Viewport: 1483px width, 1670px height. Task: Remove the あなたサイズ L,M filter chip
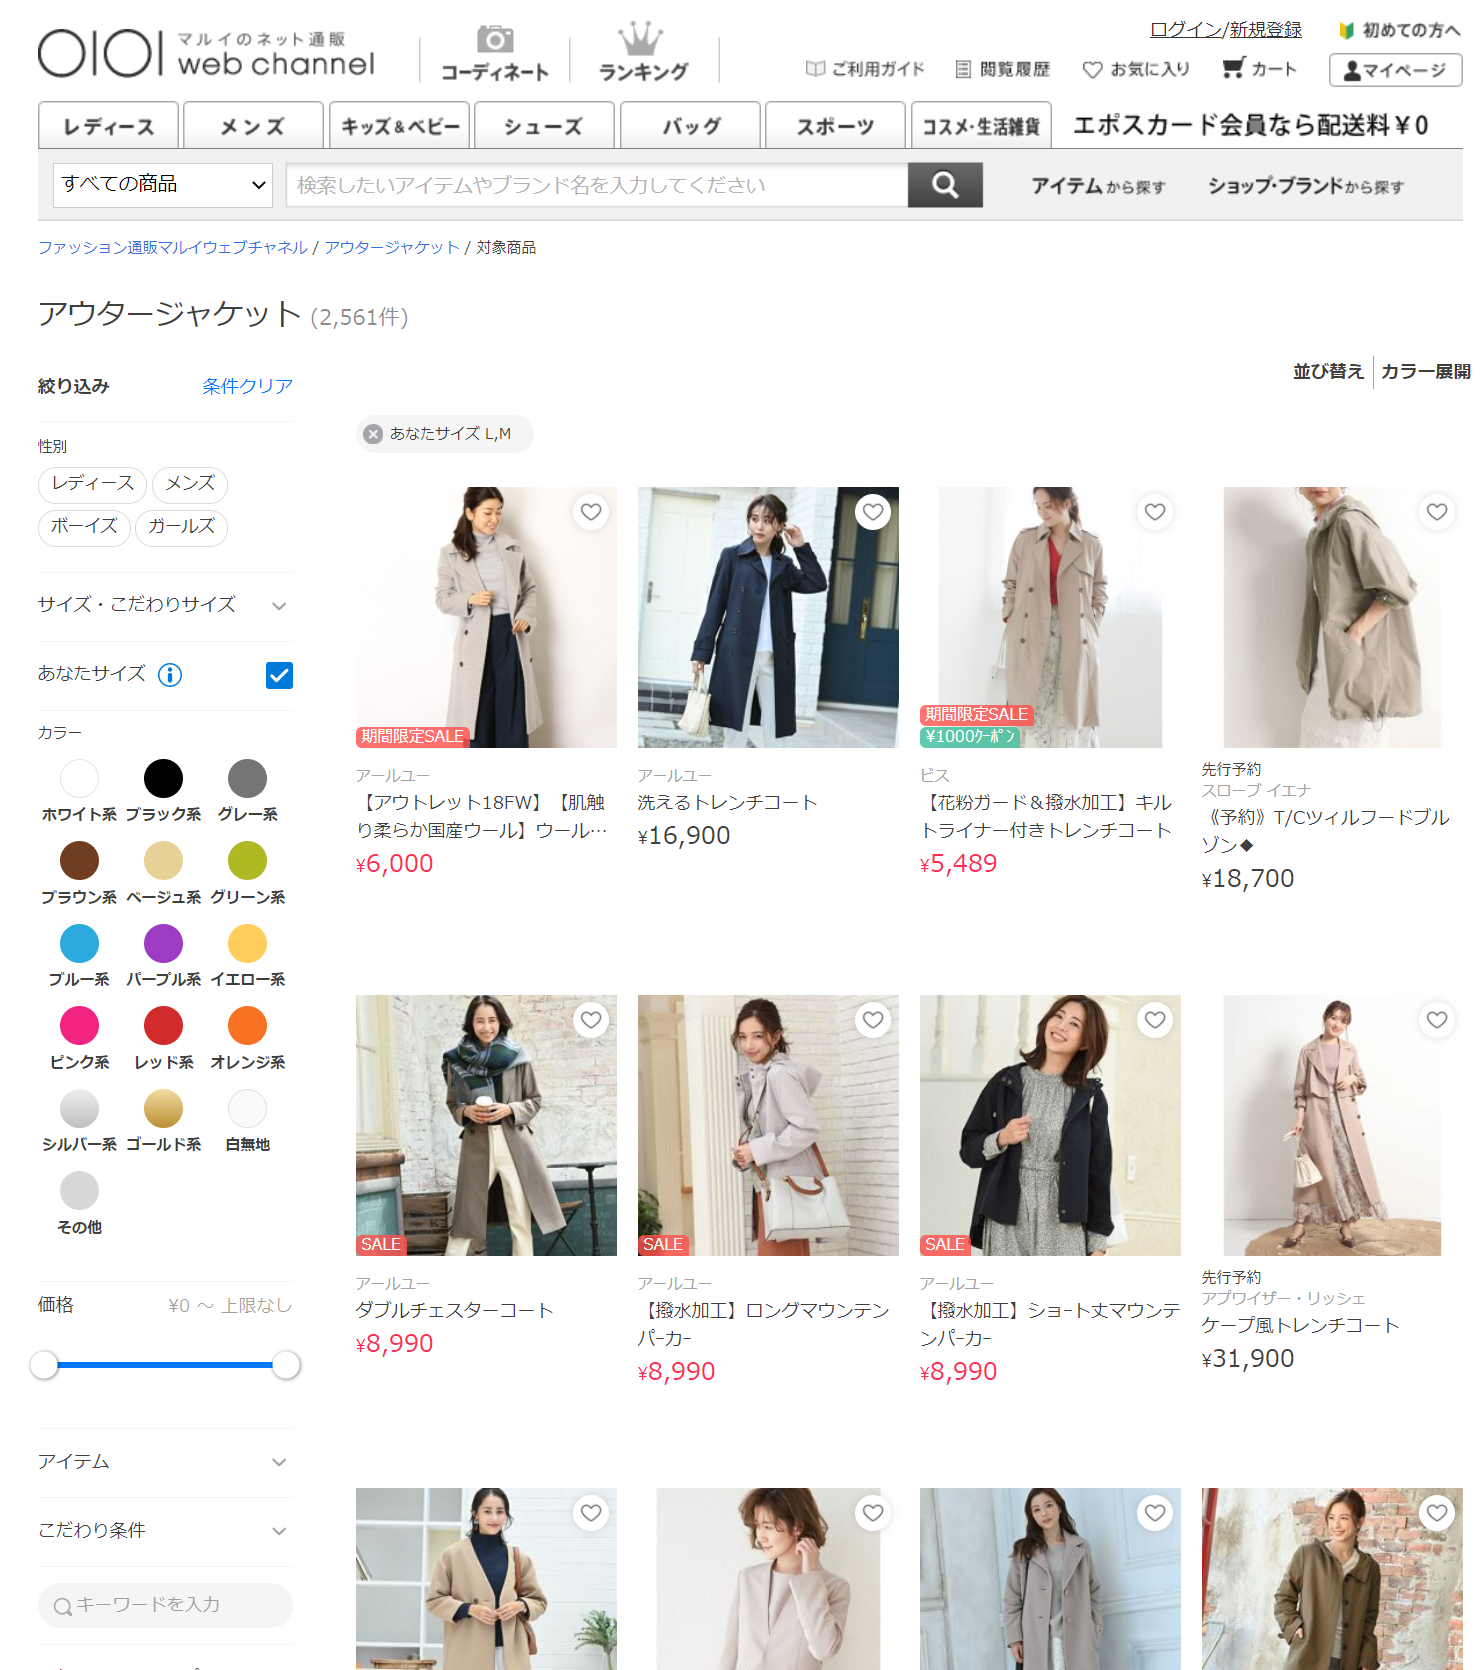click(374, 434)
